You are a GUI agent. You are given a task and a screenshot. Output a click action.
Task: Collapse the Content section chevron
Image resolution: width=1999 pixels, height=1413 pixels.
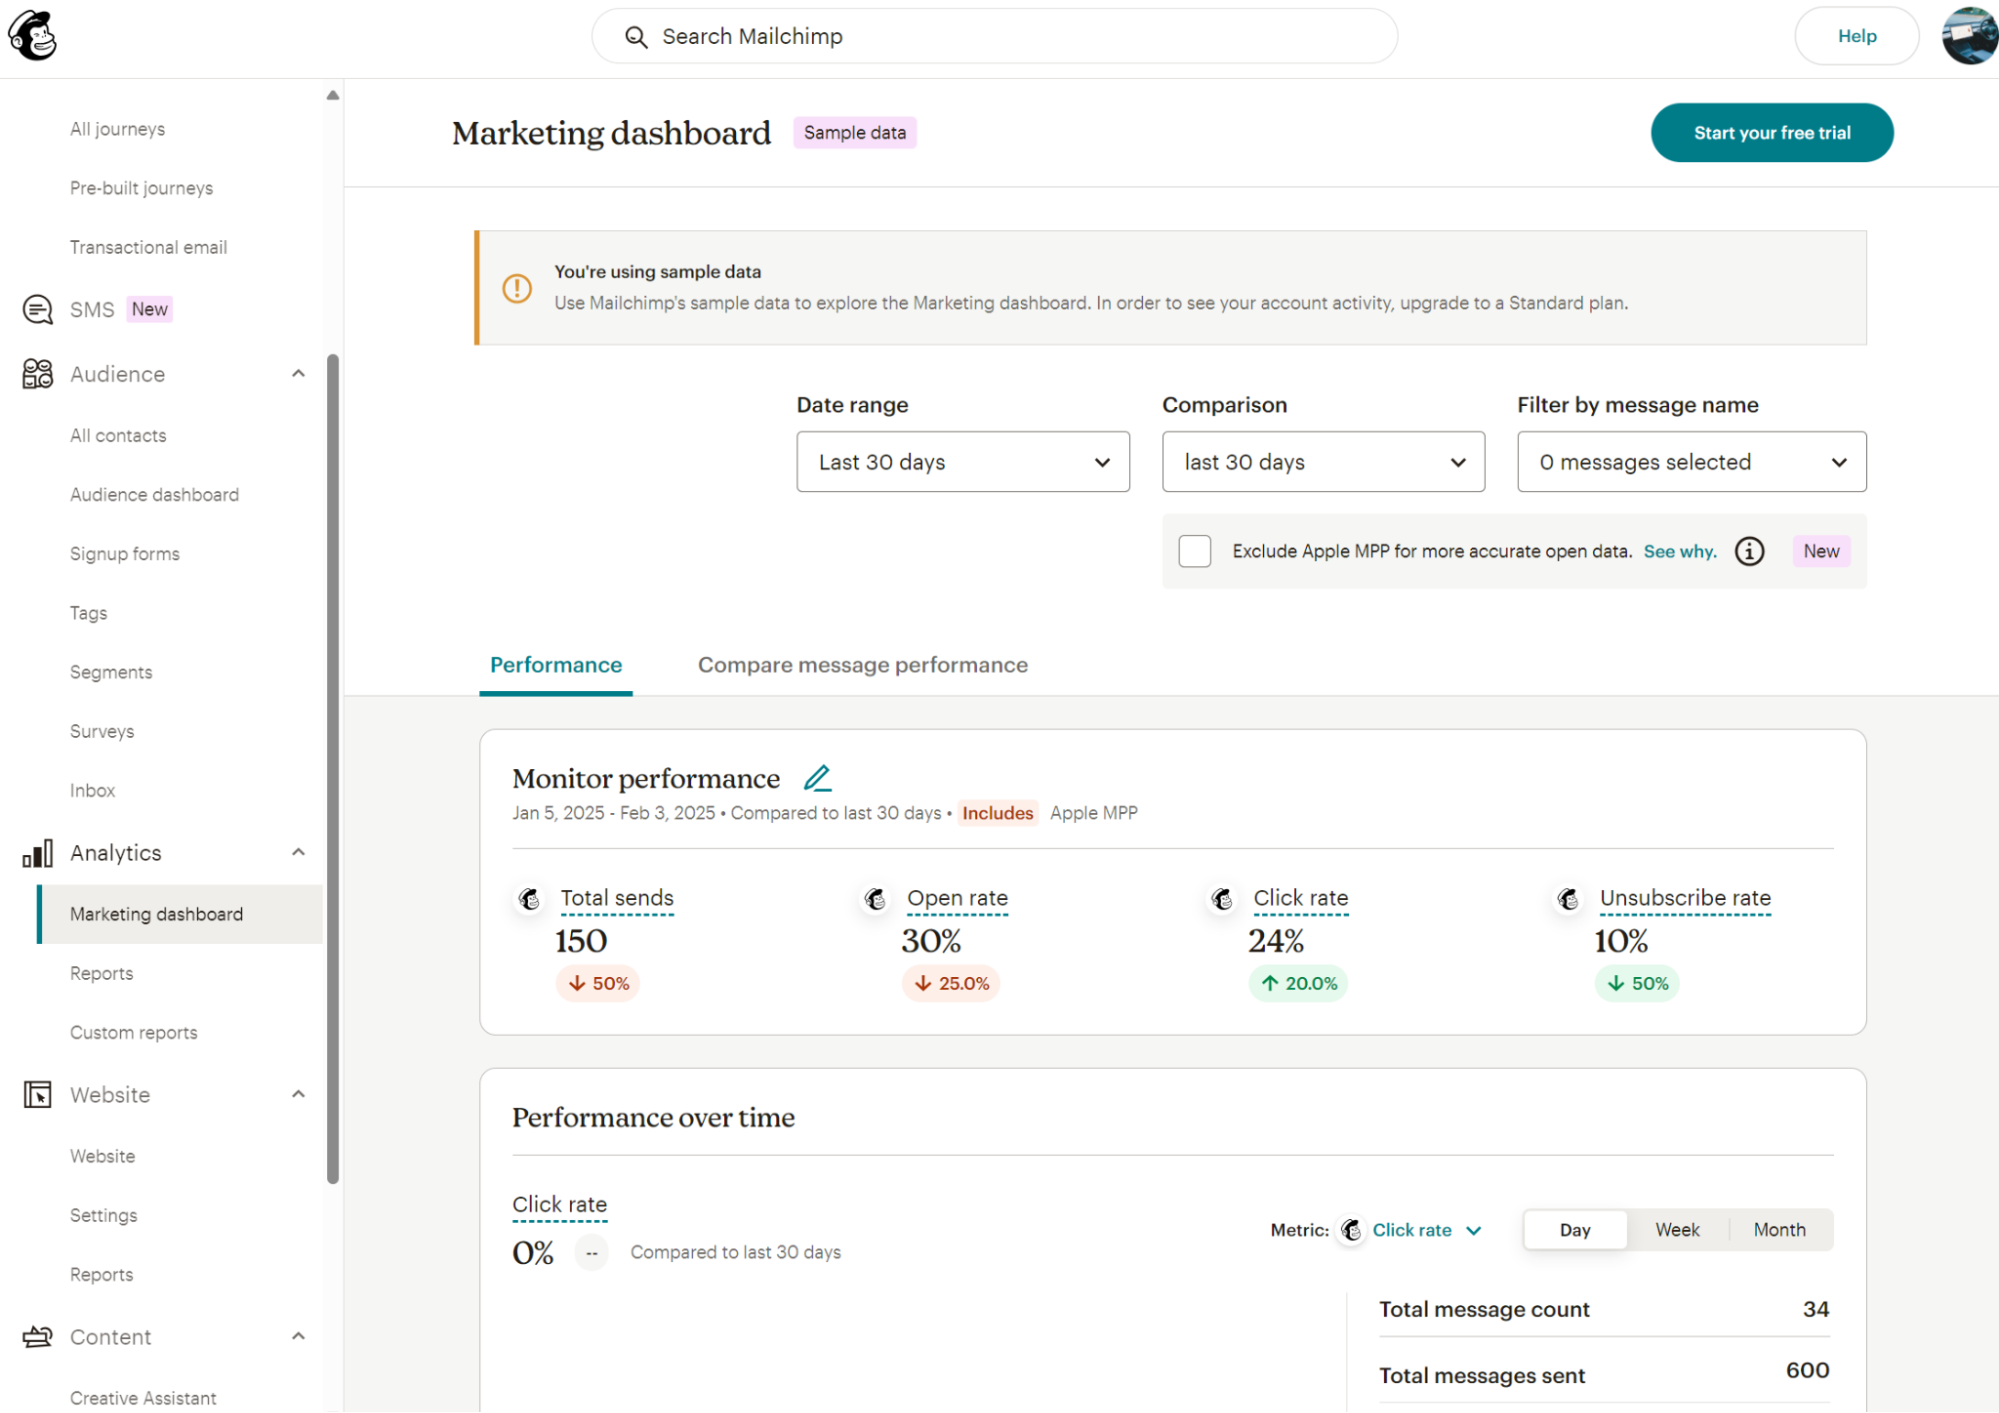pyautogui.click(x=298, y=1337)
